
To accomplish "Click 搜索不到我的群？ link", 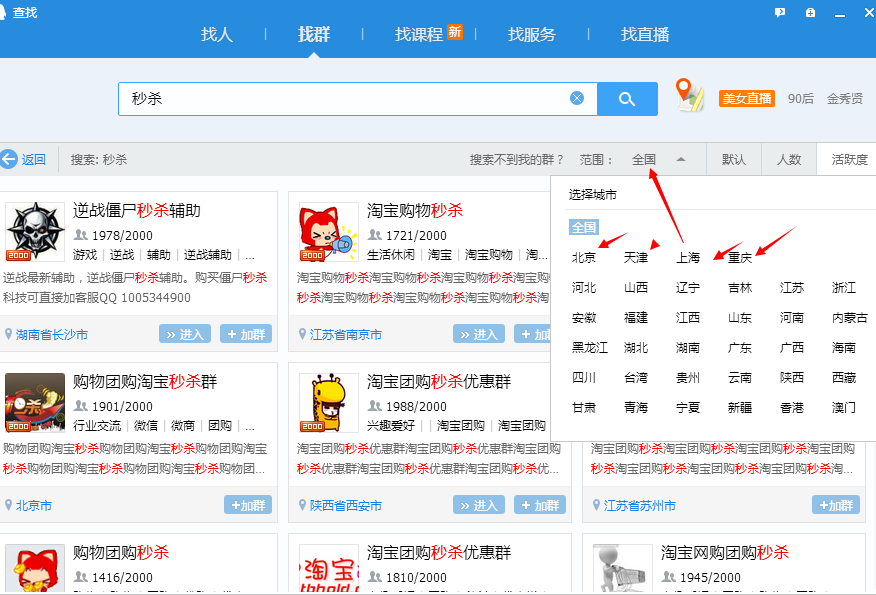I will point(516,160).
